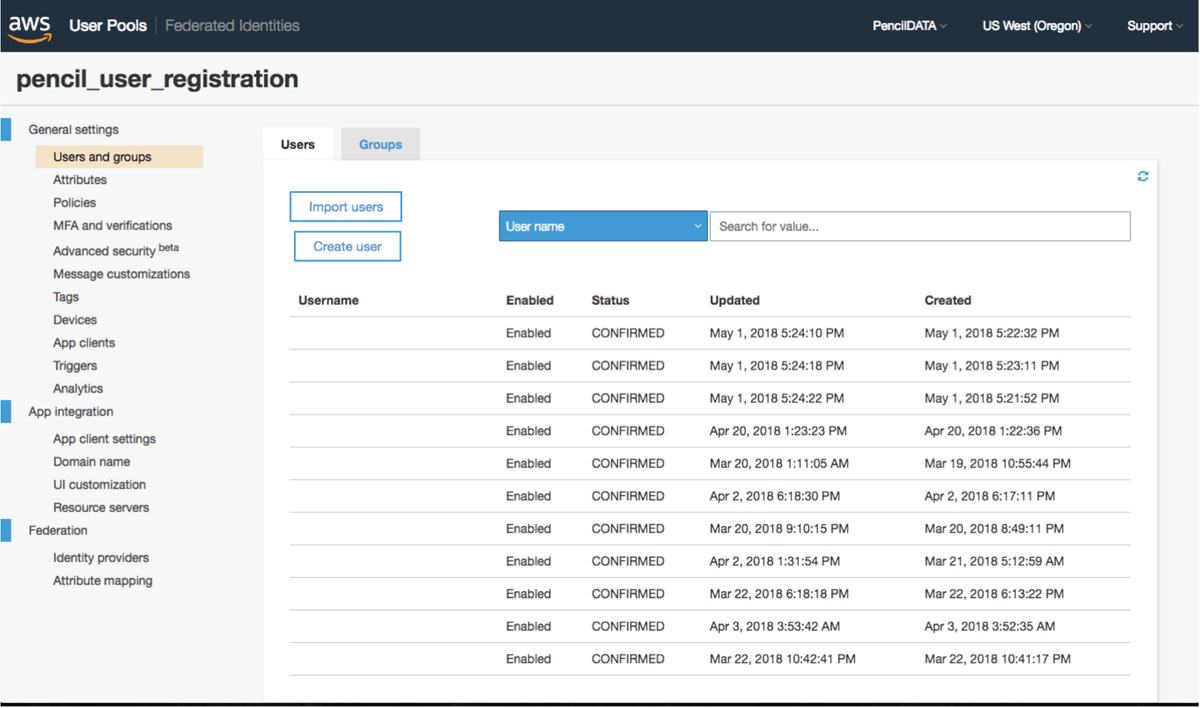Focus the Search for value field

point(920,226)
